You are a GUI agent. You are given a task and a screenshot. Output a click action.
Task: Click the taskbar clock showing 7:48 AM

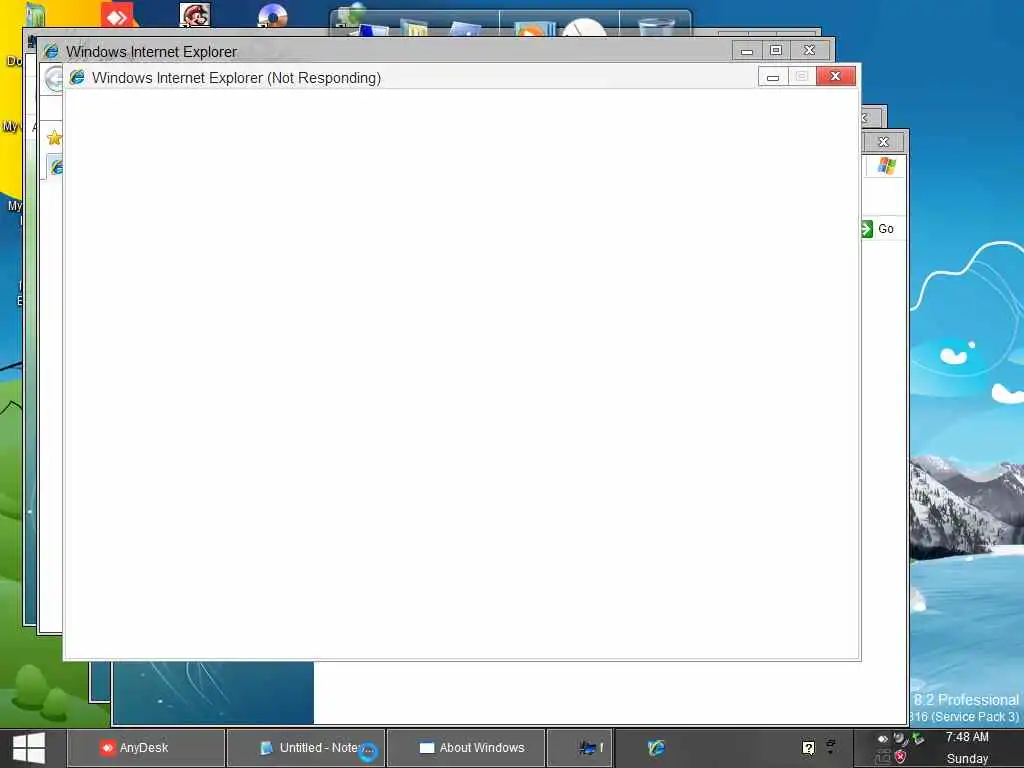pyautogui.click(x=967, y=737)
